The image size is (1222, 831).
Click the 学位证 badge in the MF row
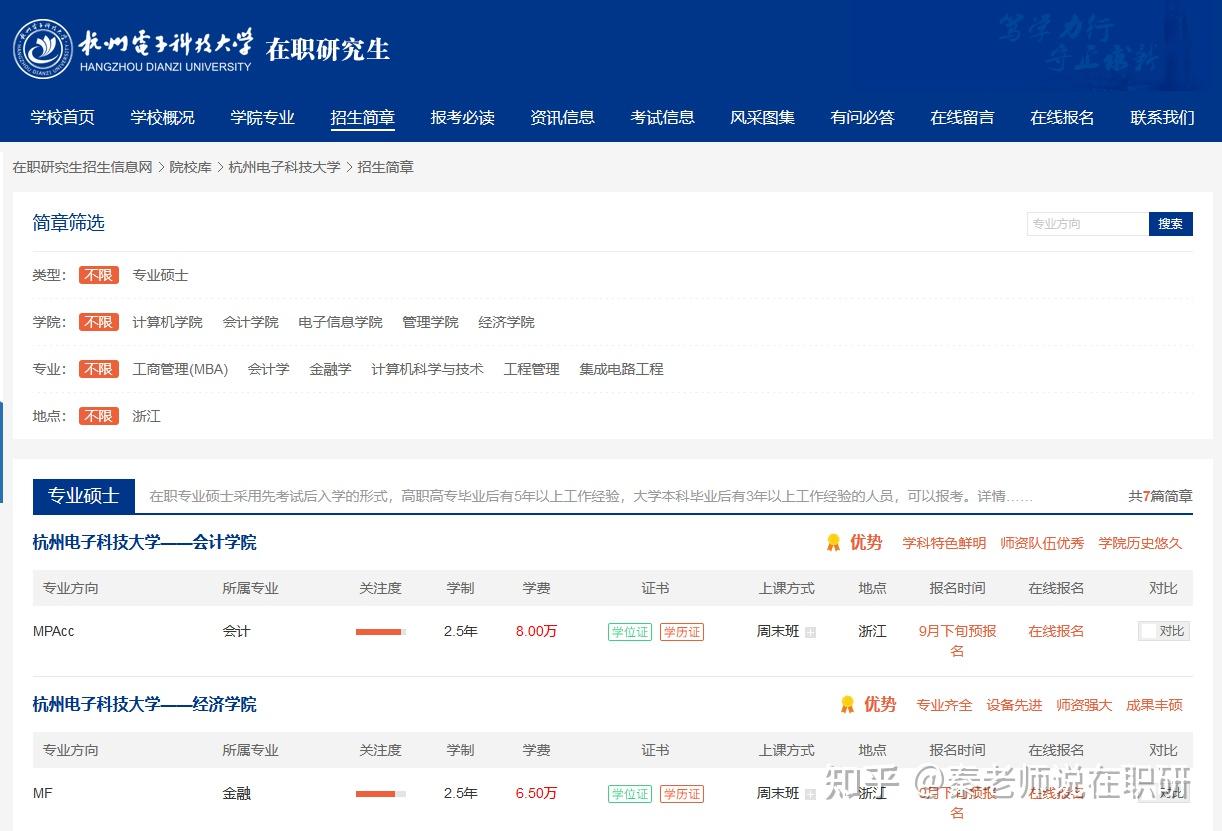630,794
